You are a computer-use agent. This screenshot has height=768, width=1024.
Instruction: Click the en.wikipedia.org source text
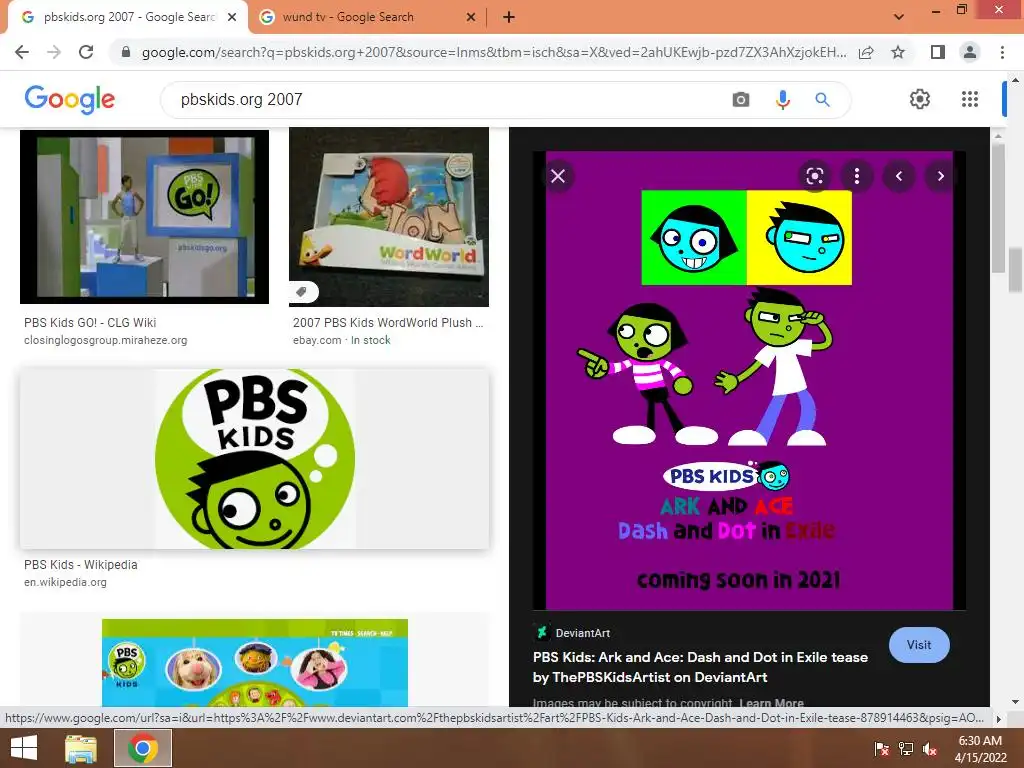tap(65, 582)
